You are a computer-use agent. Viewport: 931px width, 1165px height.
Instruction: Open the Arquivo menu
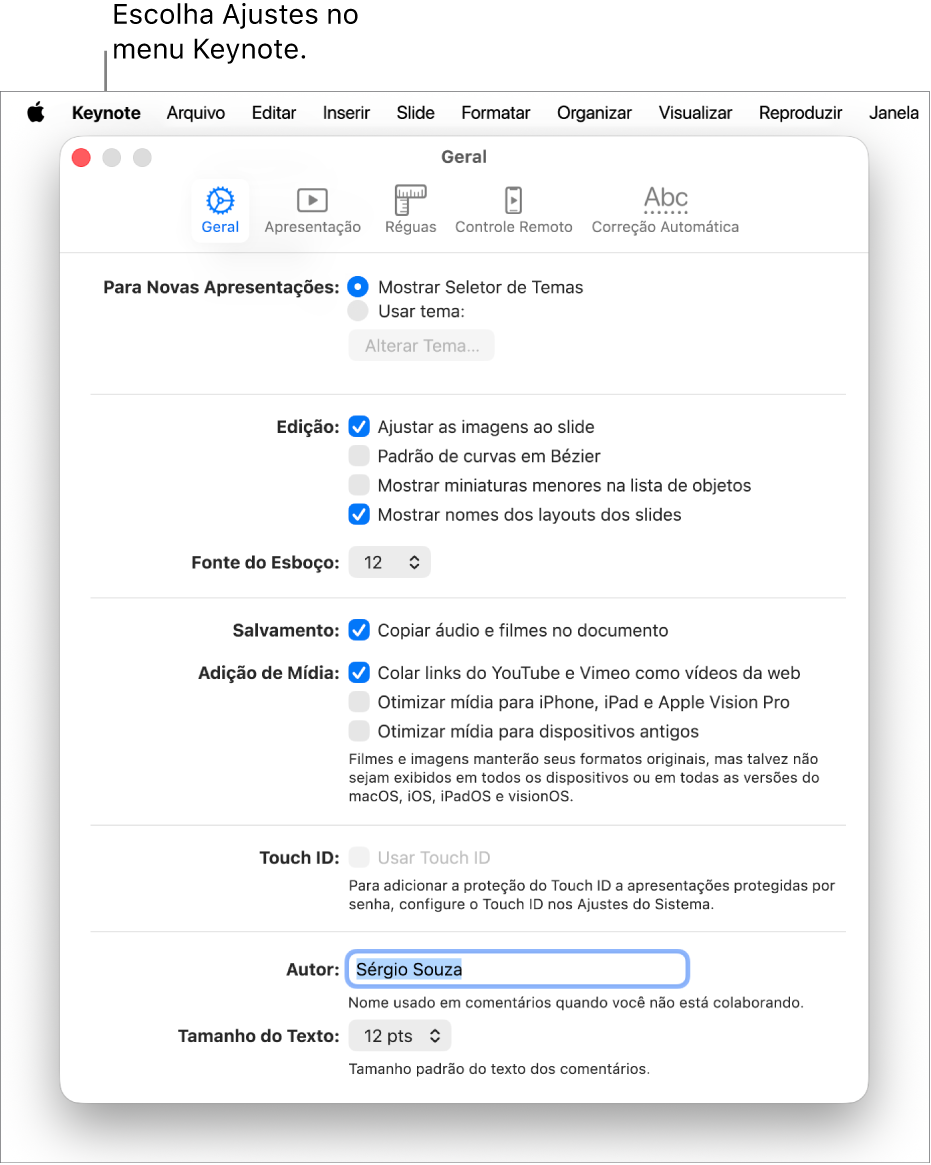pos(195,113)
